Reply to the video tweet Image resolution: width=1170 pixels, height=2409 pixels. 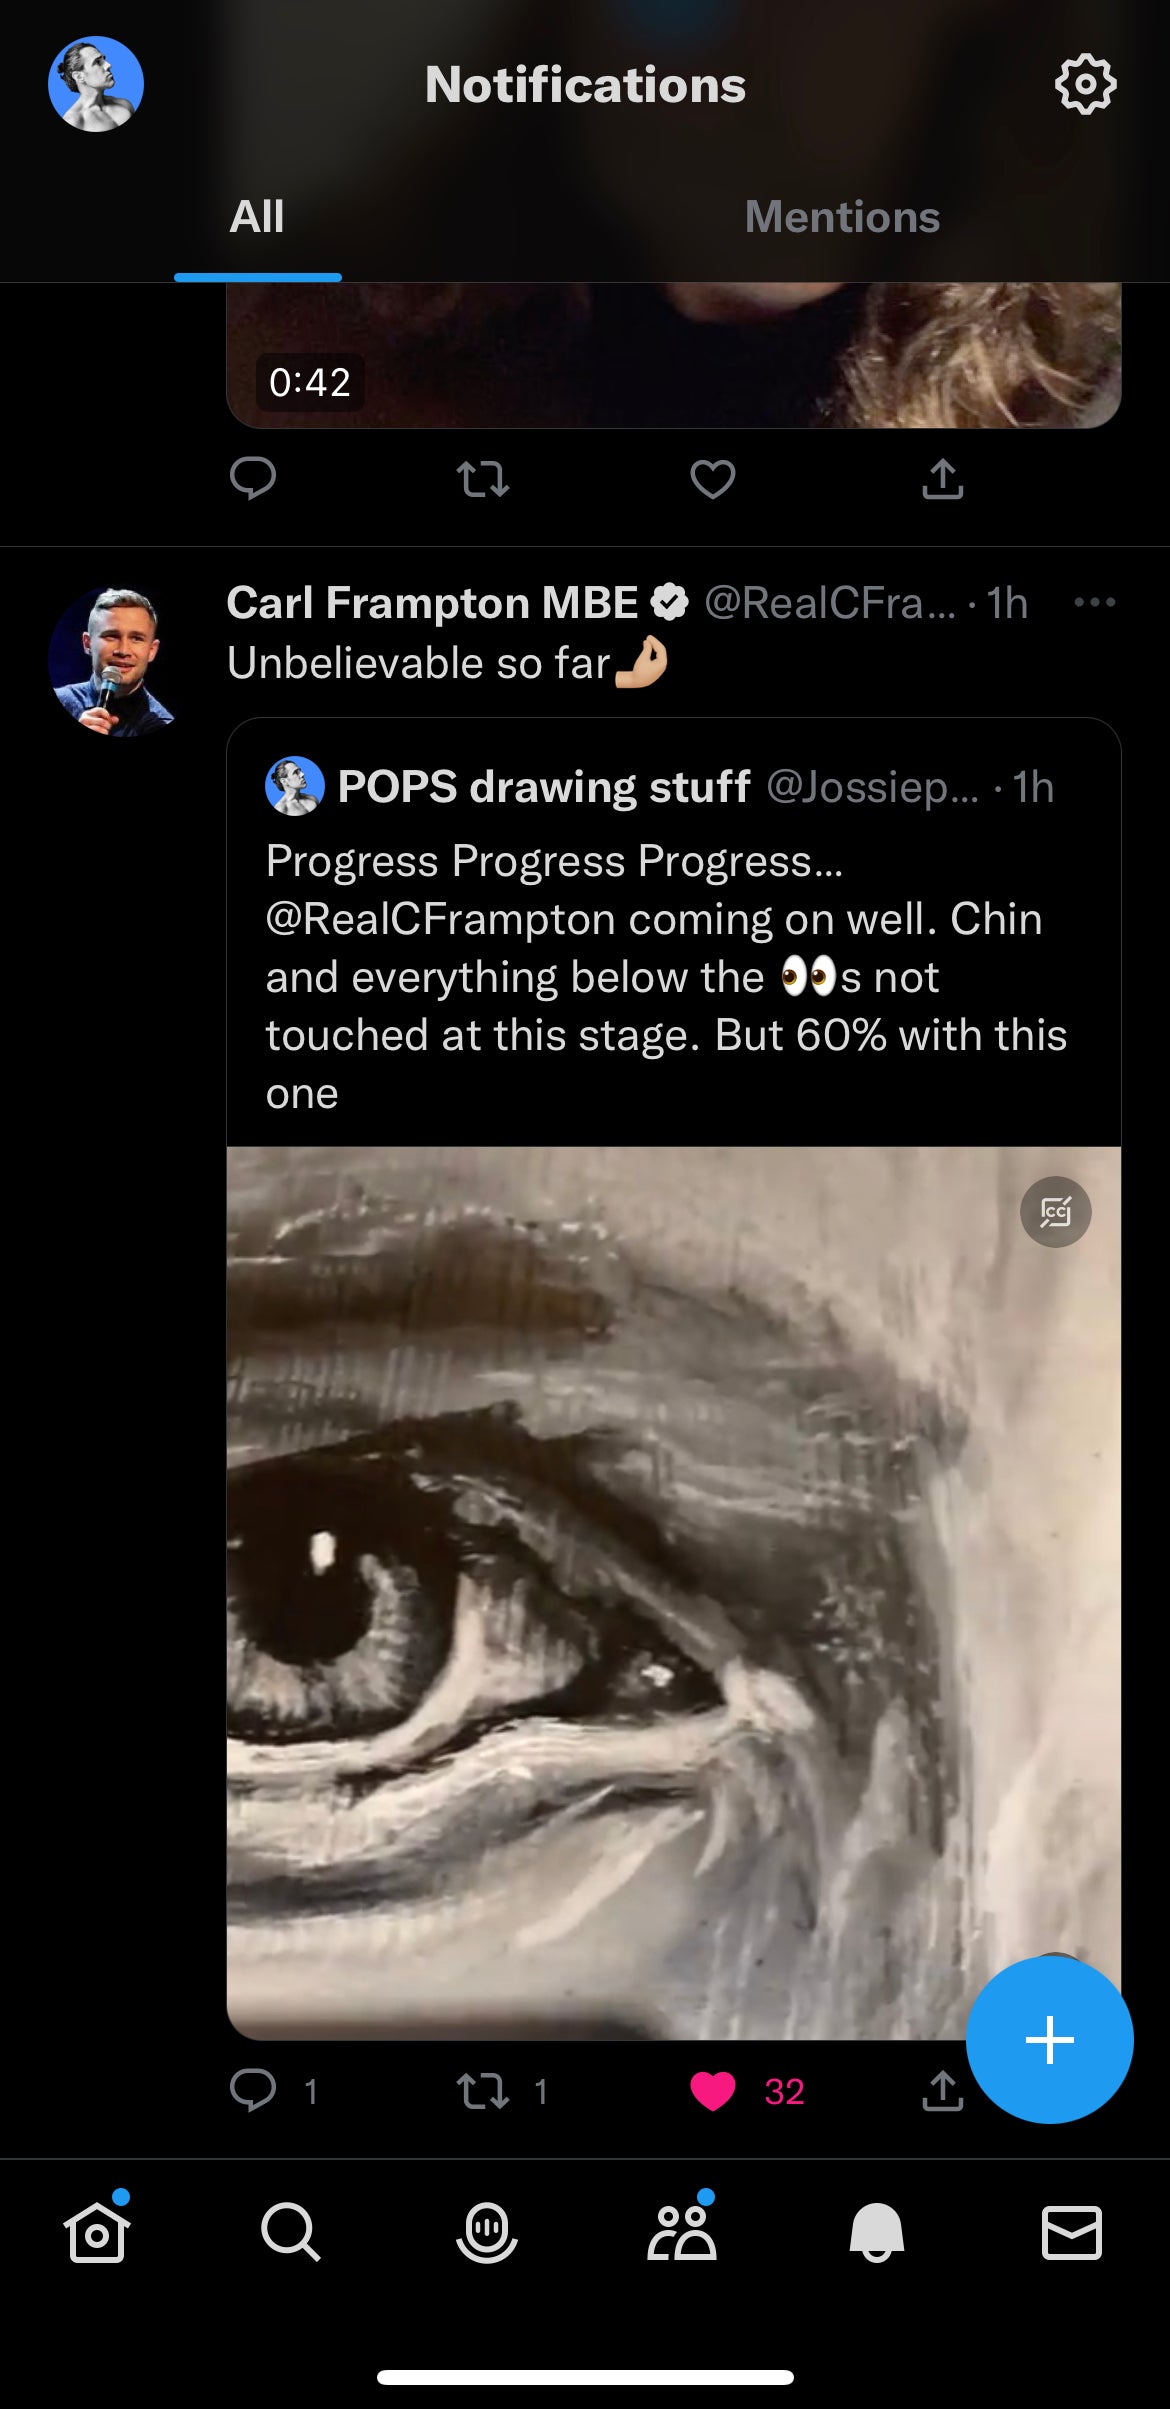253,478
